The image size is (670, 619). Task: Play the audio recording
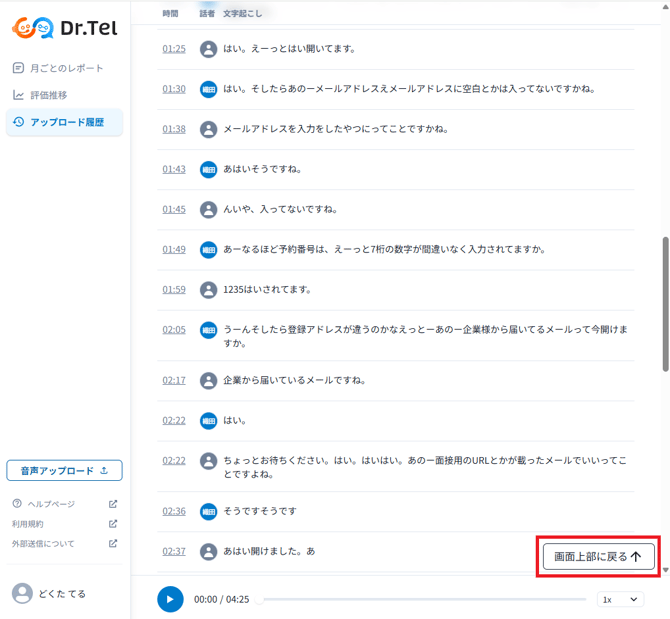point(170,599)
